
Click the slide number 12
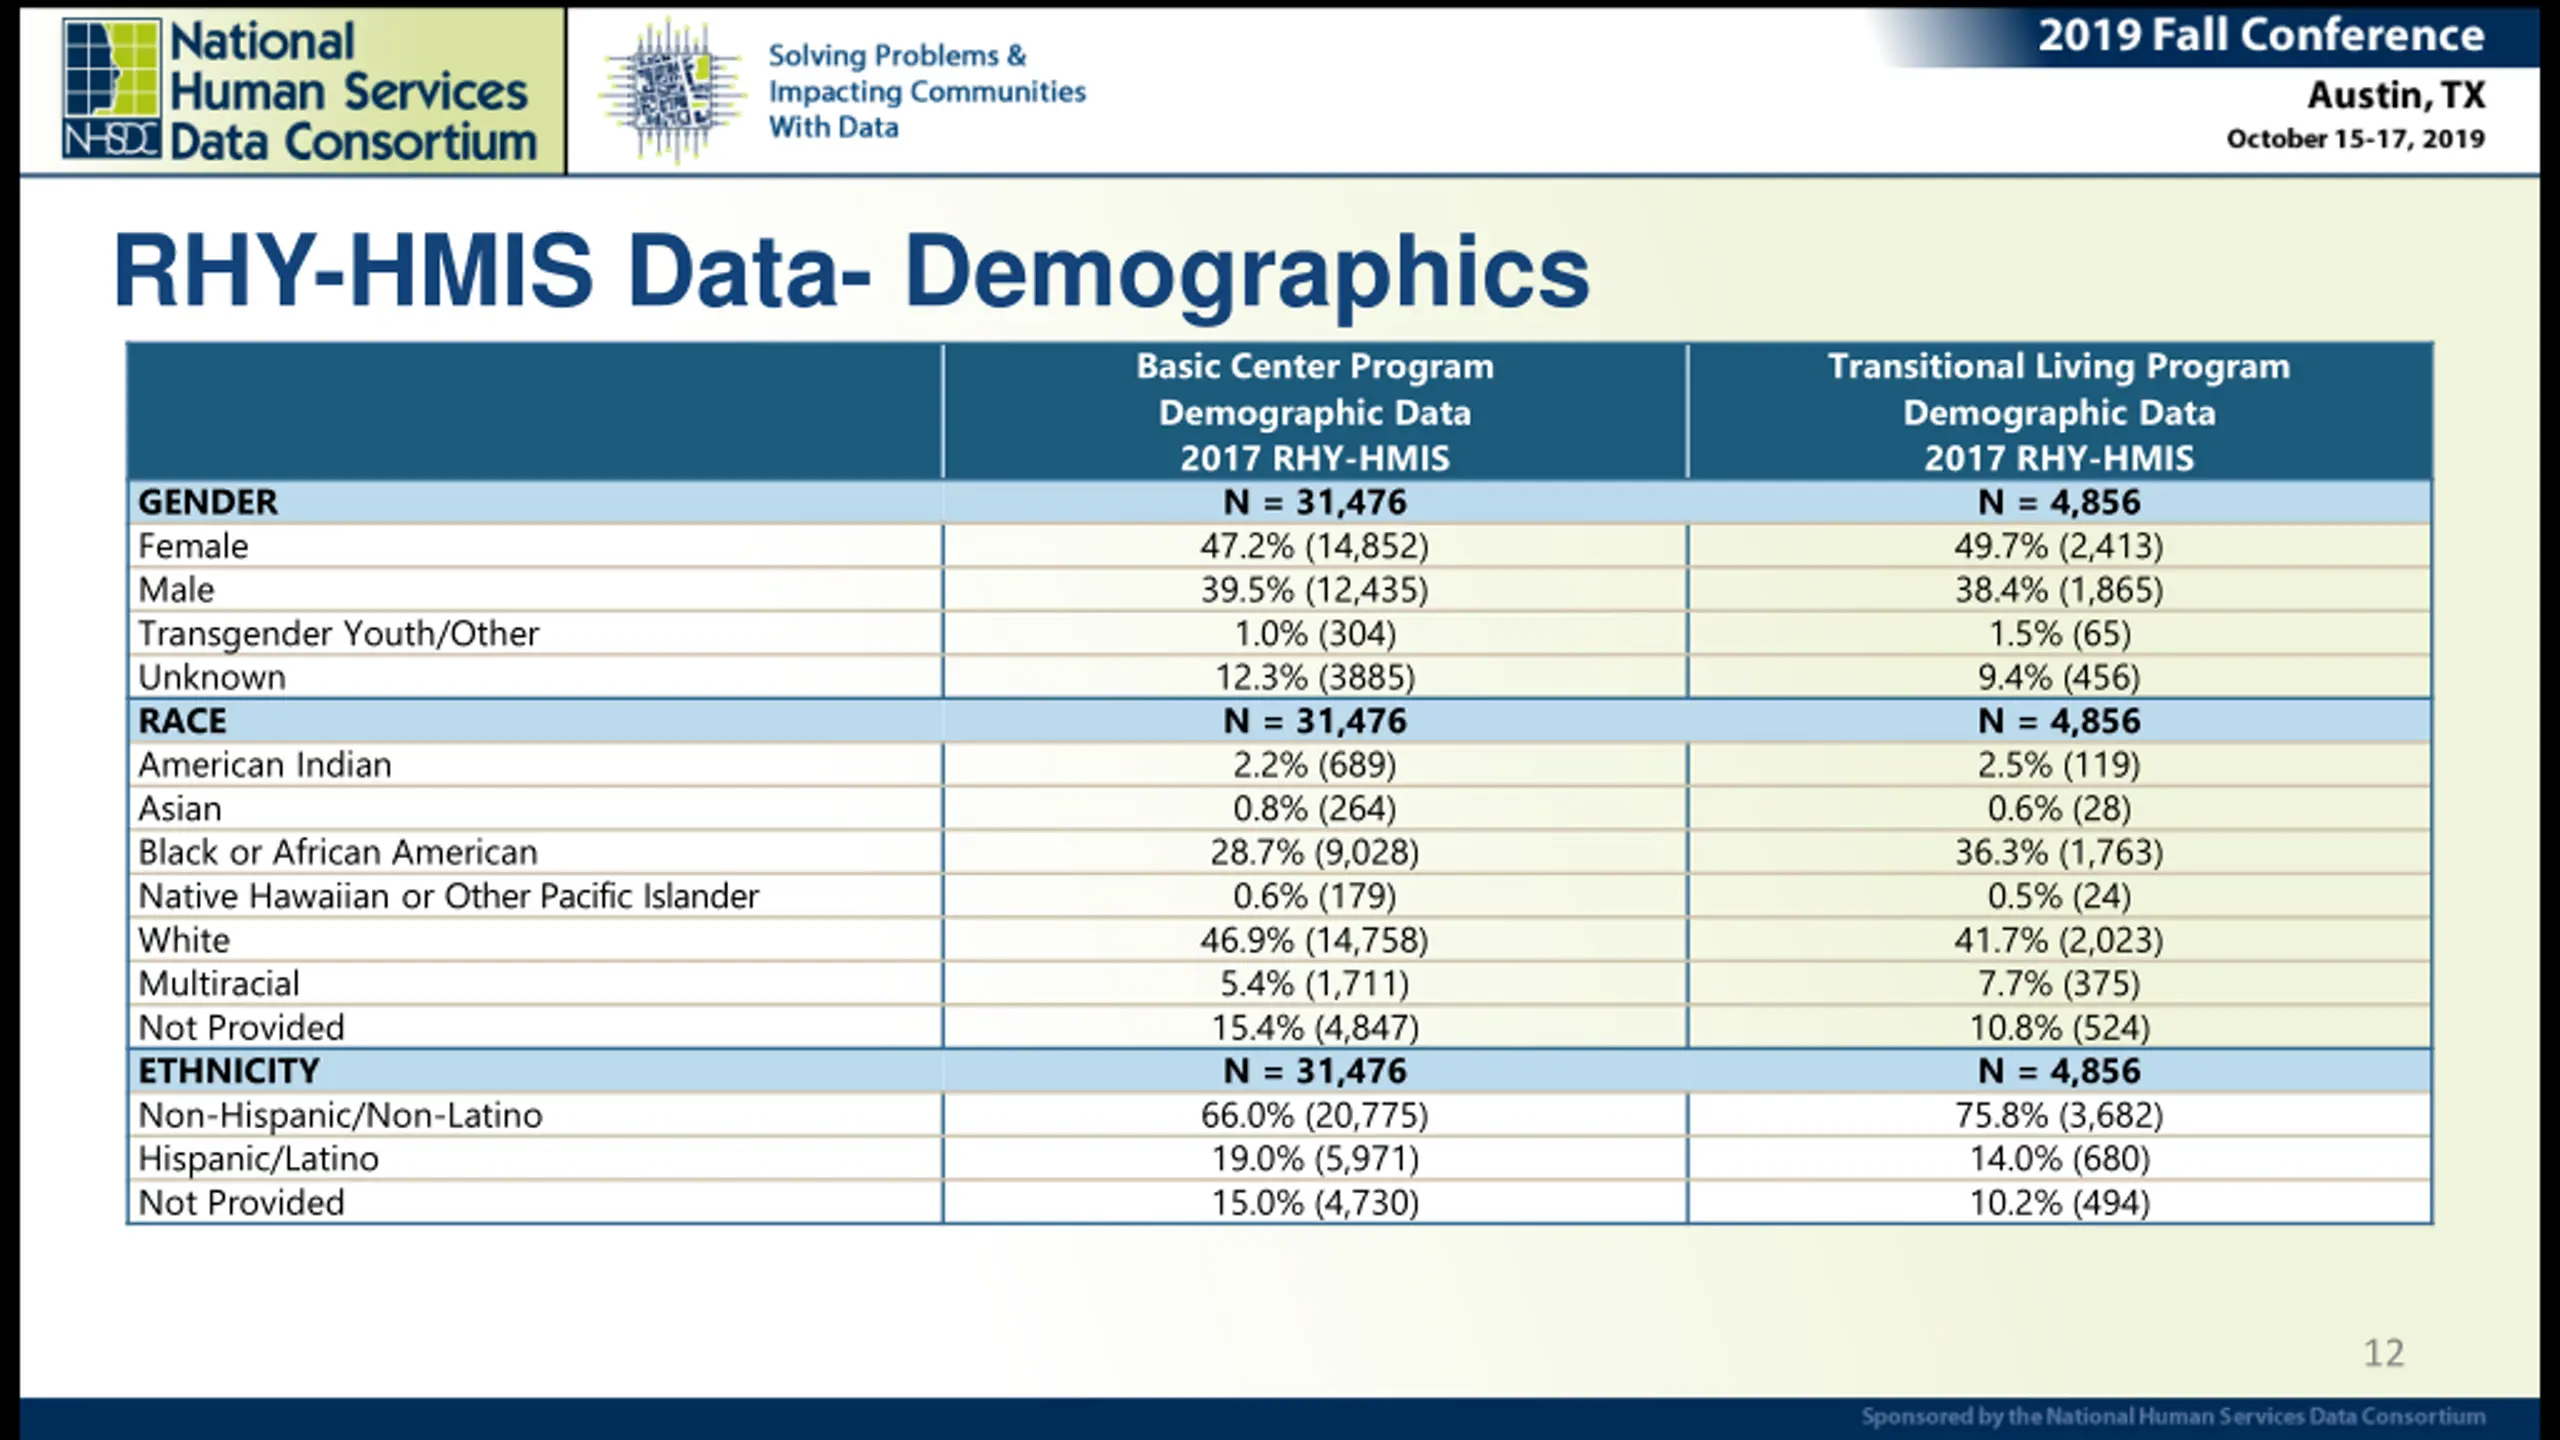tap(2383, 1353)
